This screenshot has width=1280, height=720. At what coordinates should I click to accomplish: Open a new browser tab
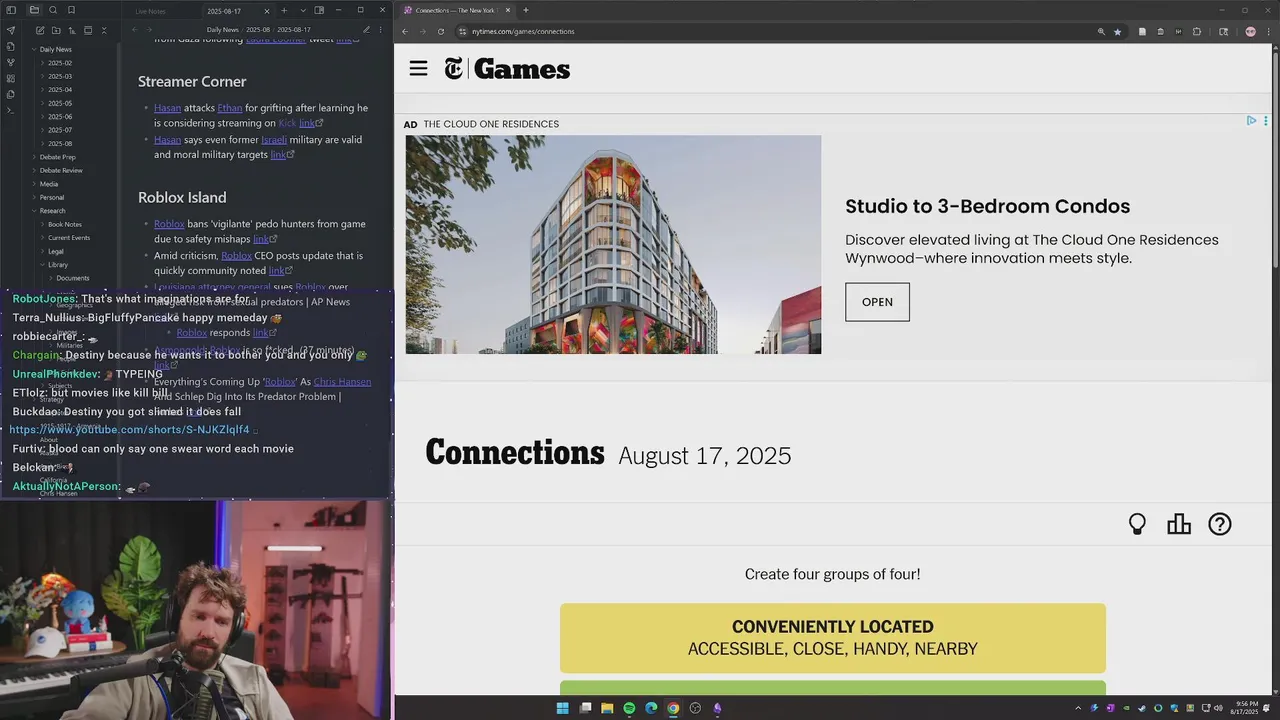coord(526,10)
